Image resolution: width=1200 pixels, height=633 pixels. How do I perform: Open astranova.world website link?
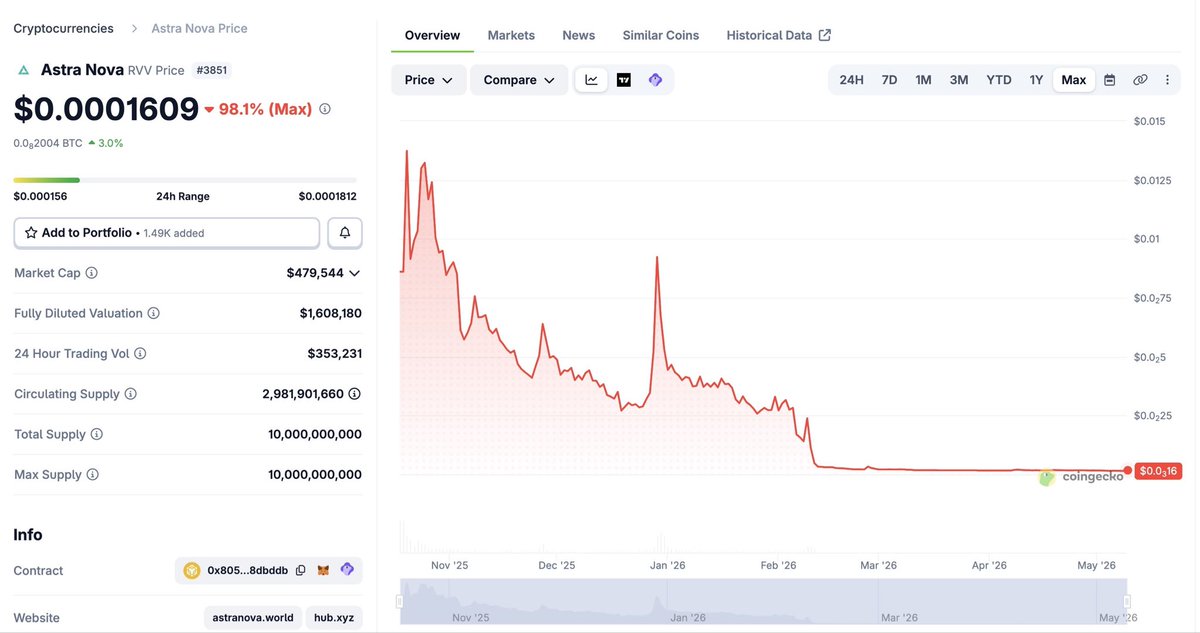[x=253, y=617]
